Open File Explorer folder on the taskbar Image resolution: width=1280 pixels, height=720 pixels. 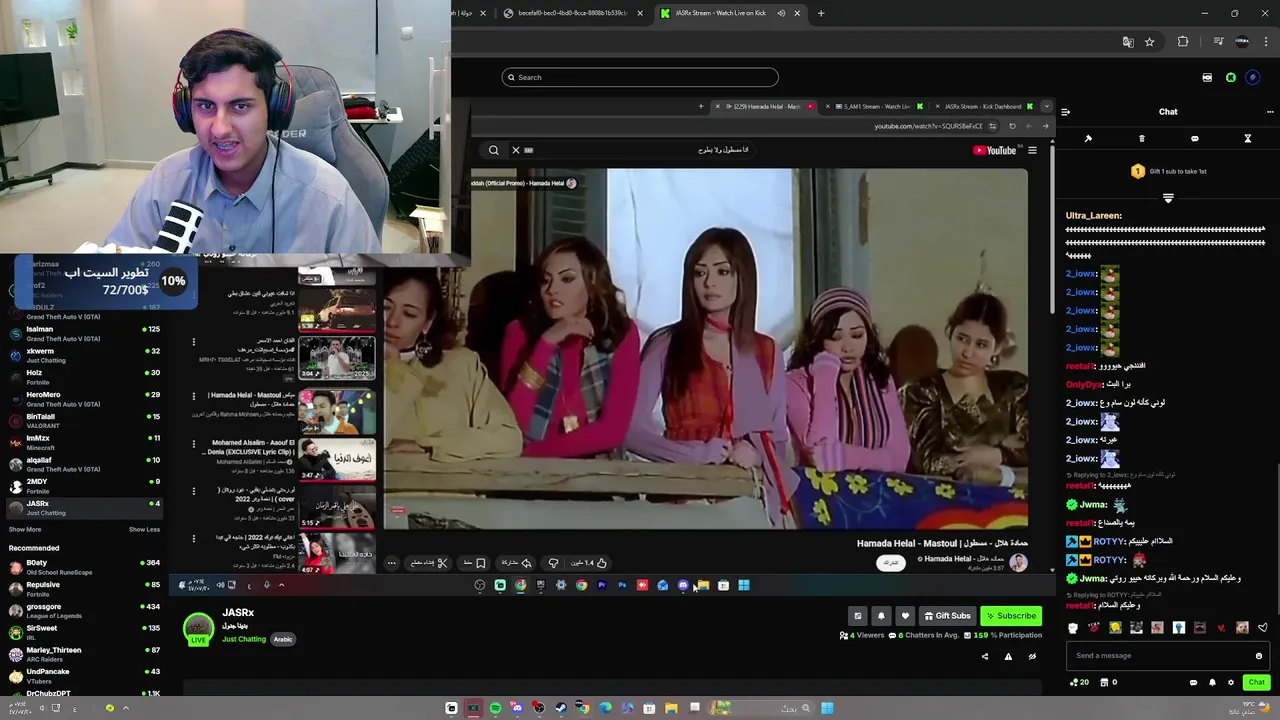pos(671,708)
